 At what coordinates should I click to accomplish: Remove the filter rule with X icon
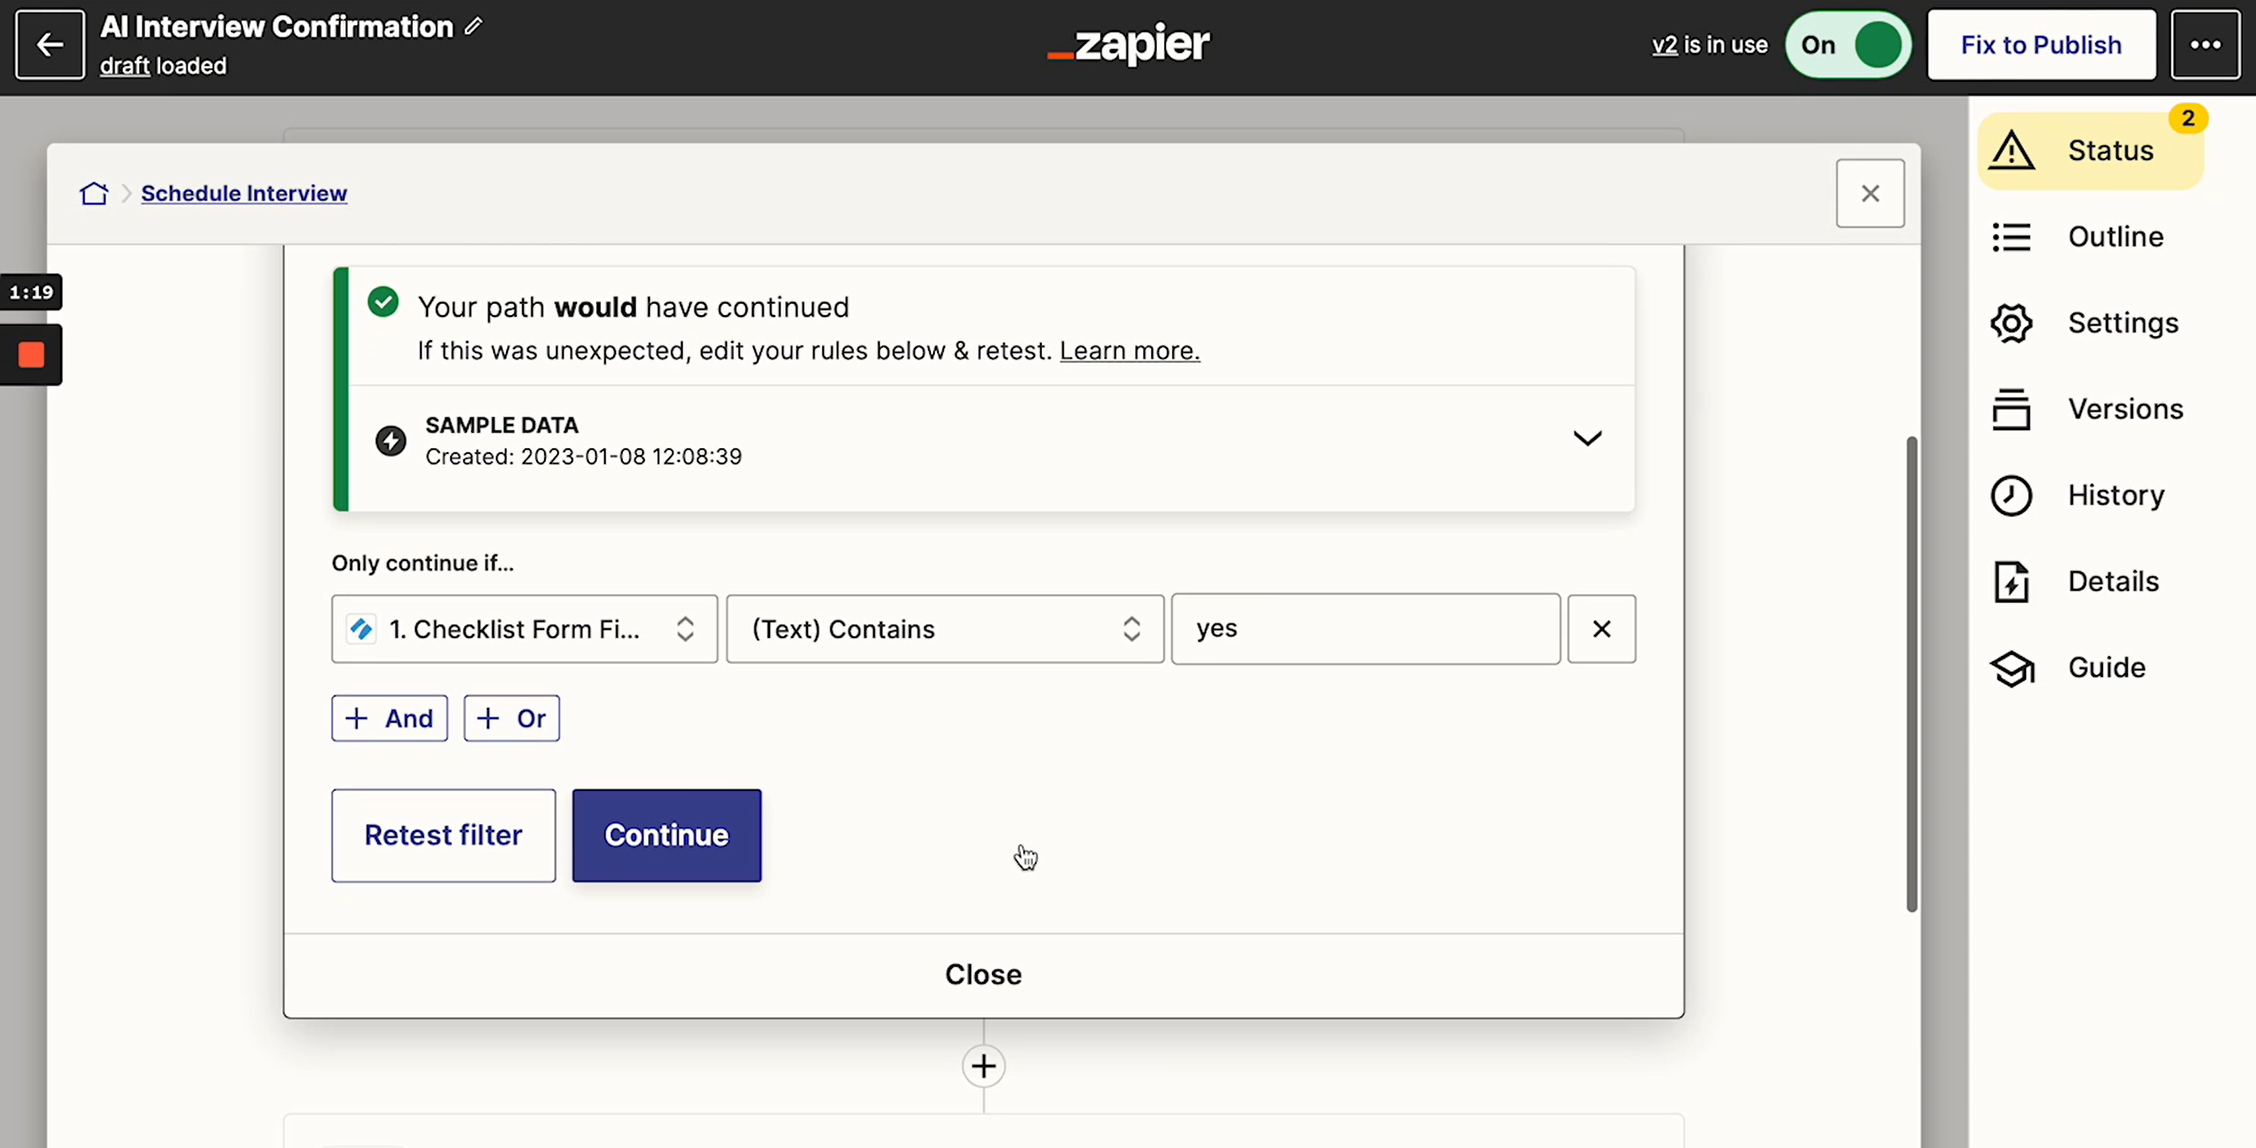point(1601,629)
